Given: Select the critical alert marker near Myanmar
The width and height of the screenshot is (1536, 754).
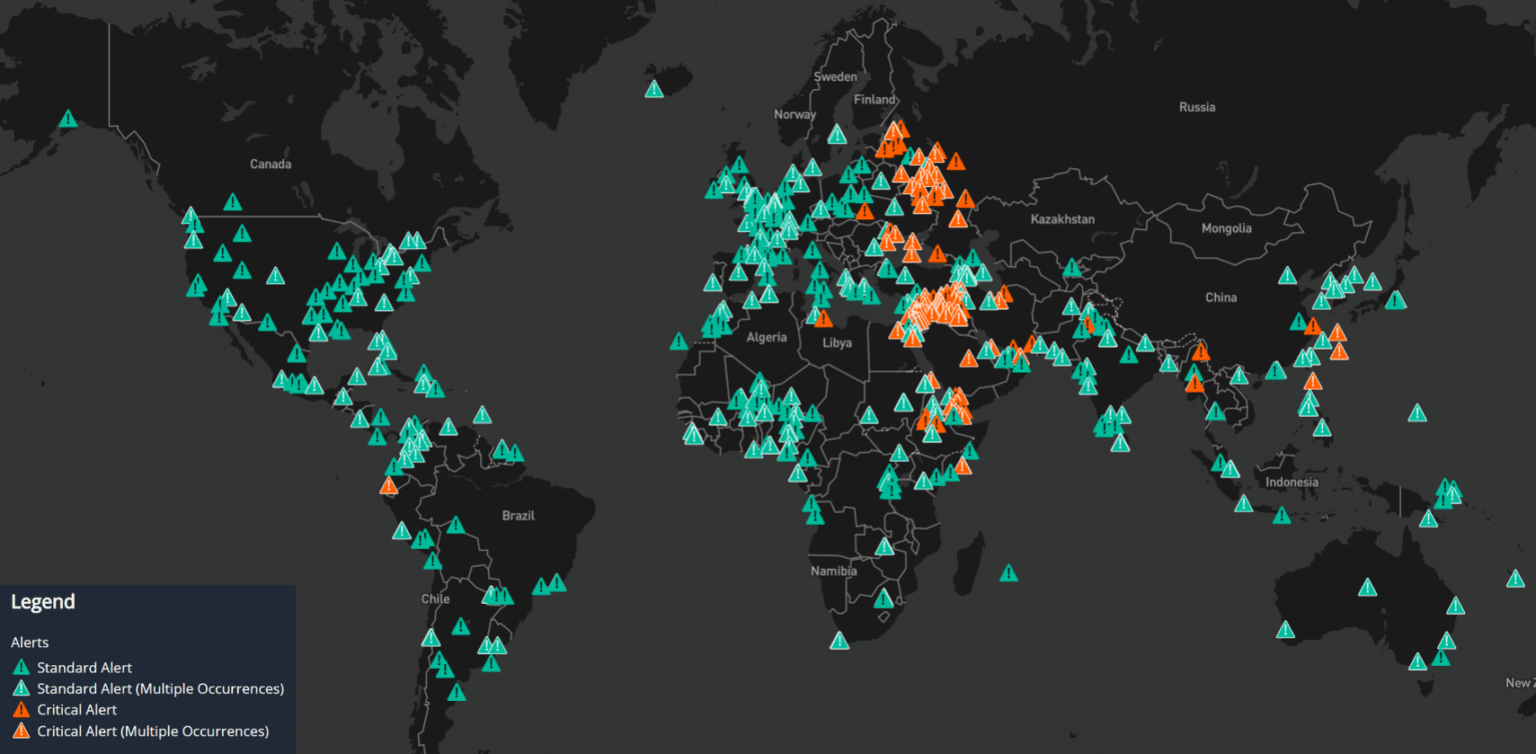Looking at the screenshot, I should point(1194,382).
